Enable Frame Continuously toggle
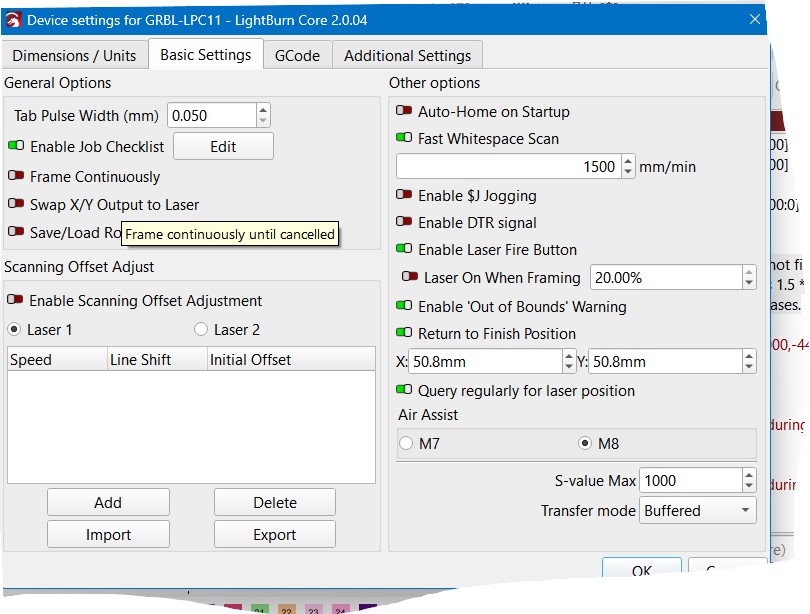Screen dimensions: 810x614 click(16, 176)
